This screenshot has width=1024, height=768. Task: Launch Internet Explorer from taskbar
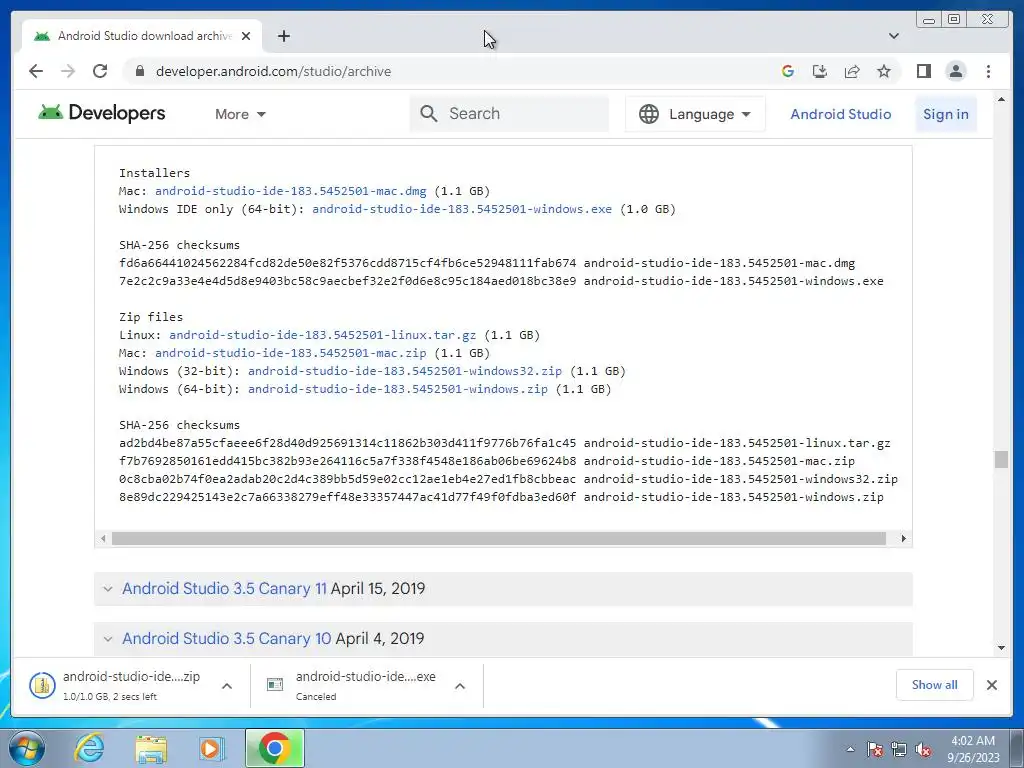(x=89, y=748)
